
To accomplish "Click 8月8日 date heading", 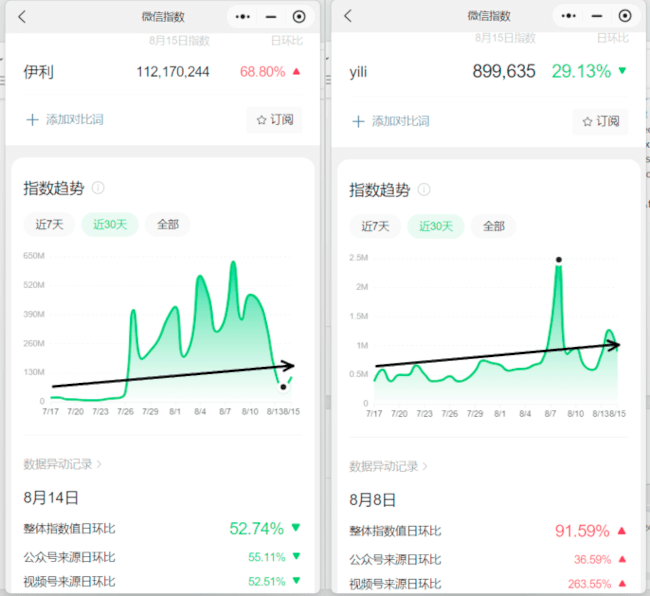I will pyautogui.click(x=372, y=500).
